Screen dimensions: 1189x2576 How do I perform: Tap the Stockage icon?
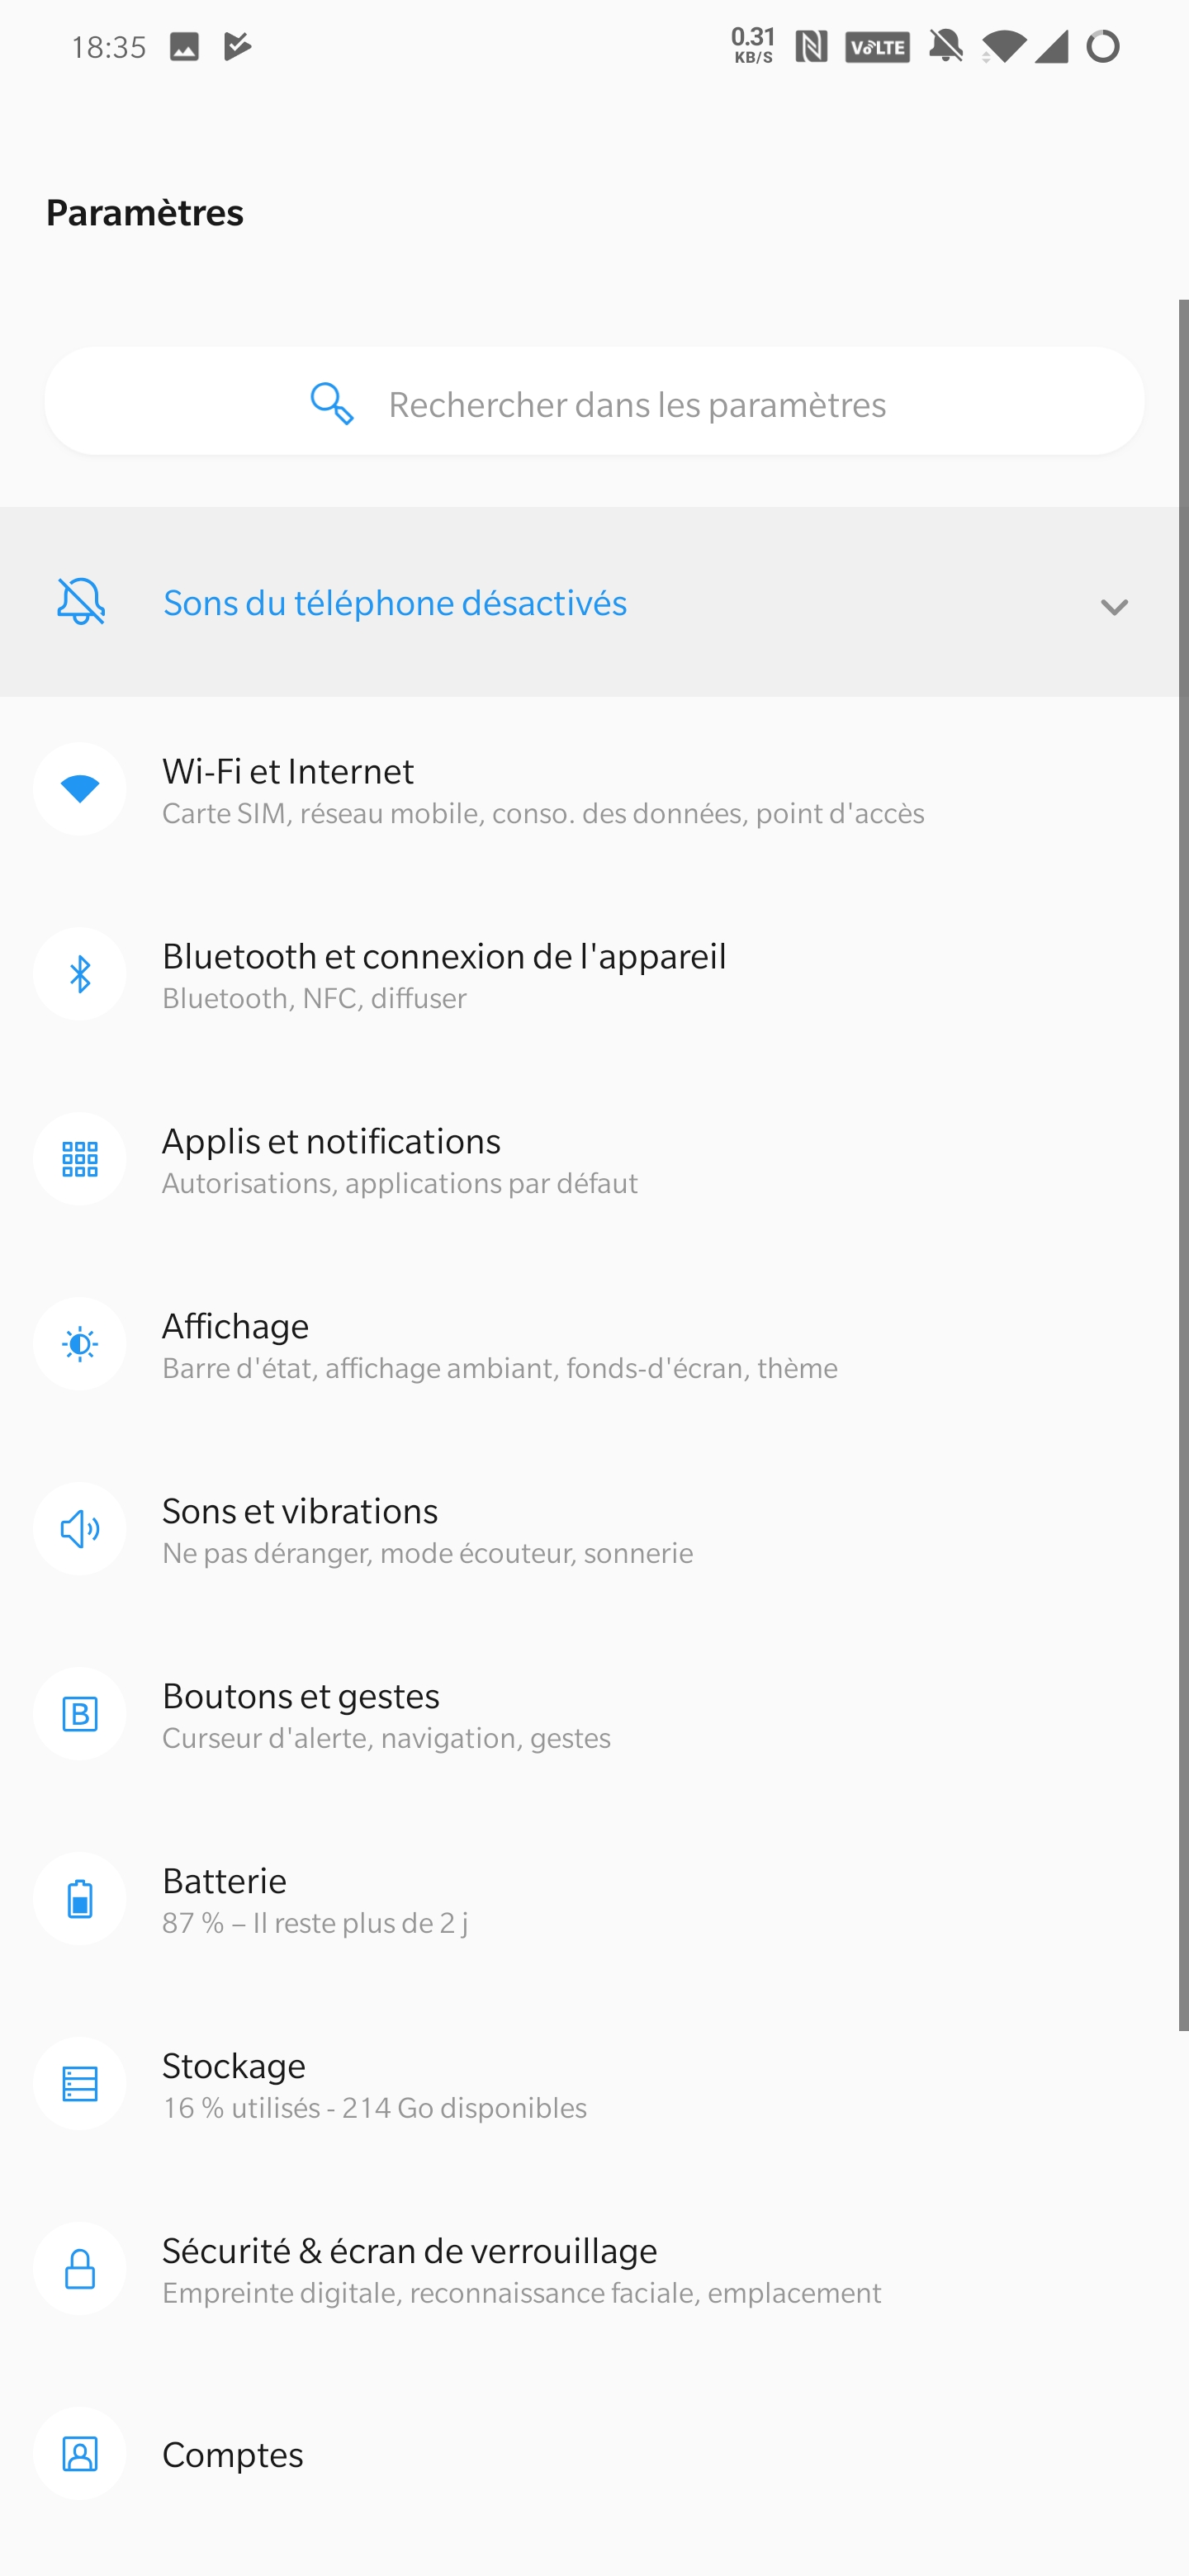(x=80, y=2084)
